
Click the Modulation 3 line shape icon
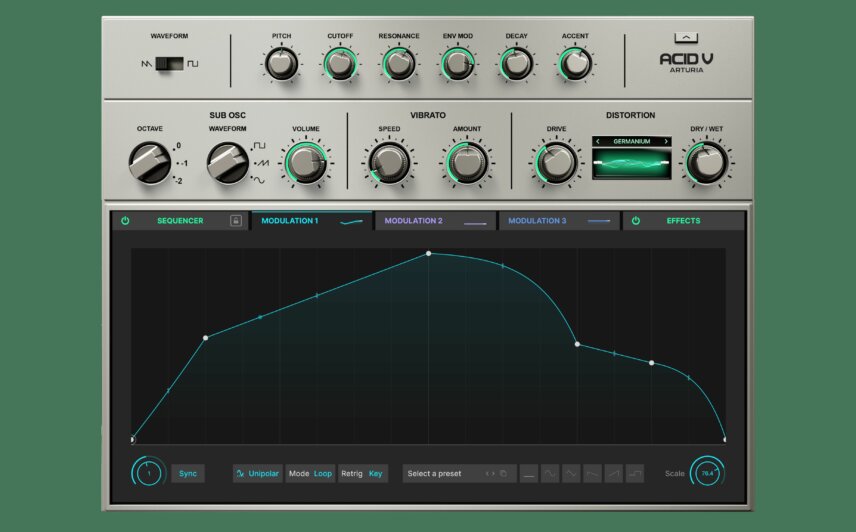click(599, 221)
